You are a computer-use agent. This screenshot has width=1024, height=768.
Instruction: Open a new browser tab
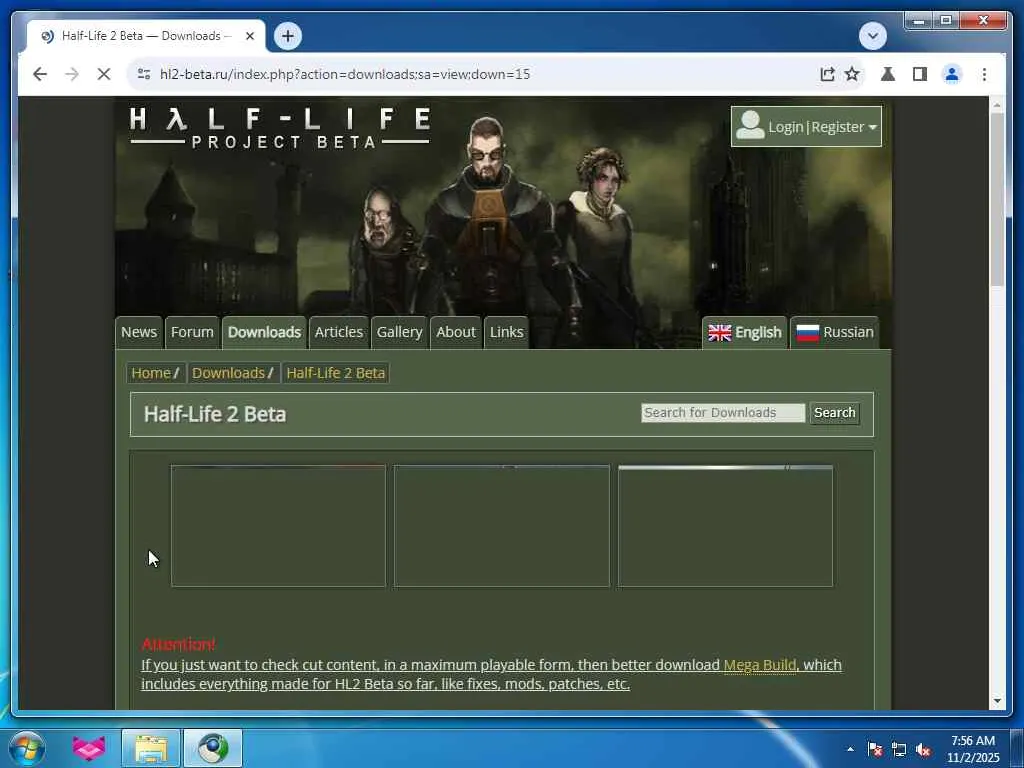[288, 36]
